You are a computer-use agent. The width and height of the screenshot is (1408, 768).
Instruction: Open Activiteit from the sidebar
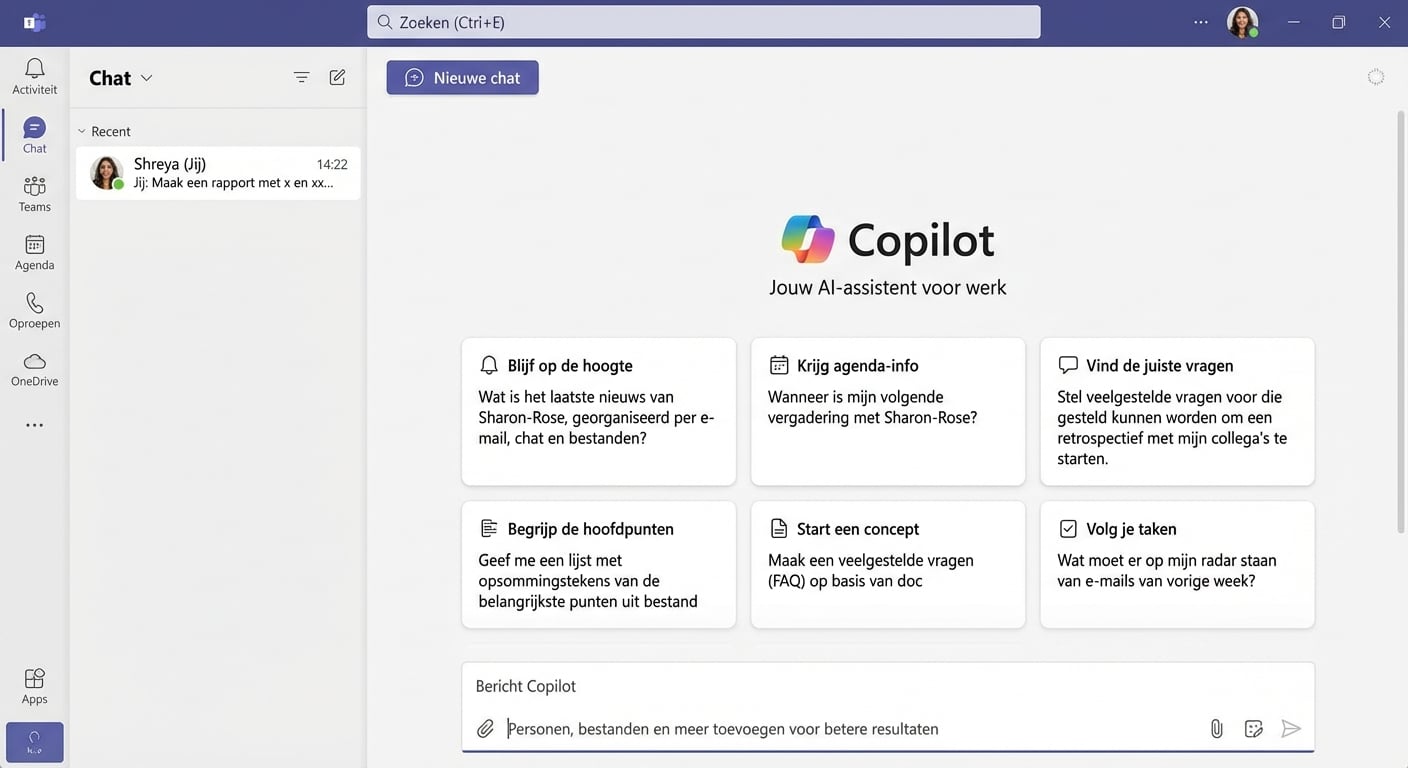(34, 75)
